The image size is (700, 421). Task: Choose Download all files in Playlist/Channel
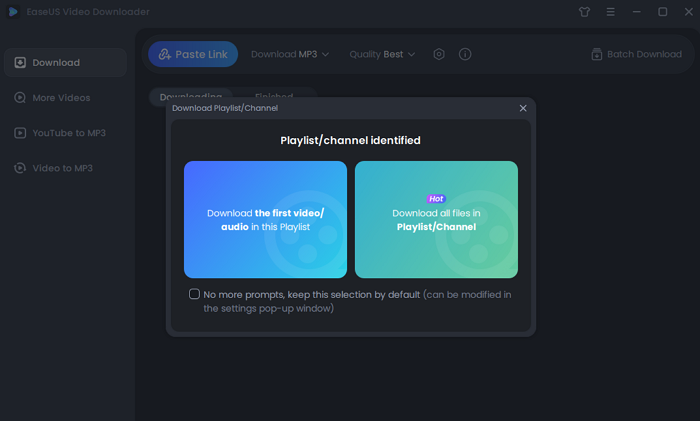[x=436, y=219]
